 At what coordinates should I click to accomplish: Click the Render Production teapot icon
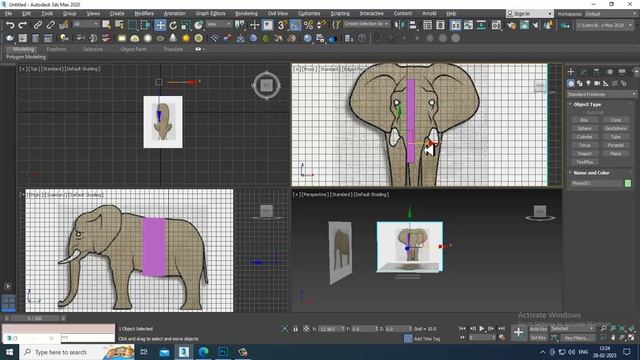[x=535, y=25]
